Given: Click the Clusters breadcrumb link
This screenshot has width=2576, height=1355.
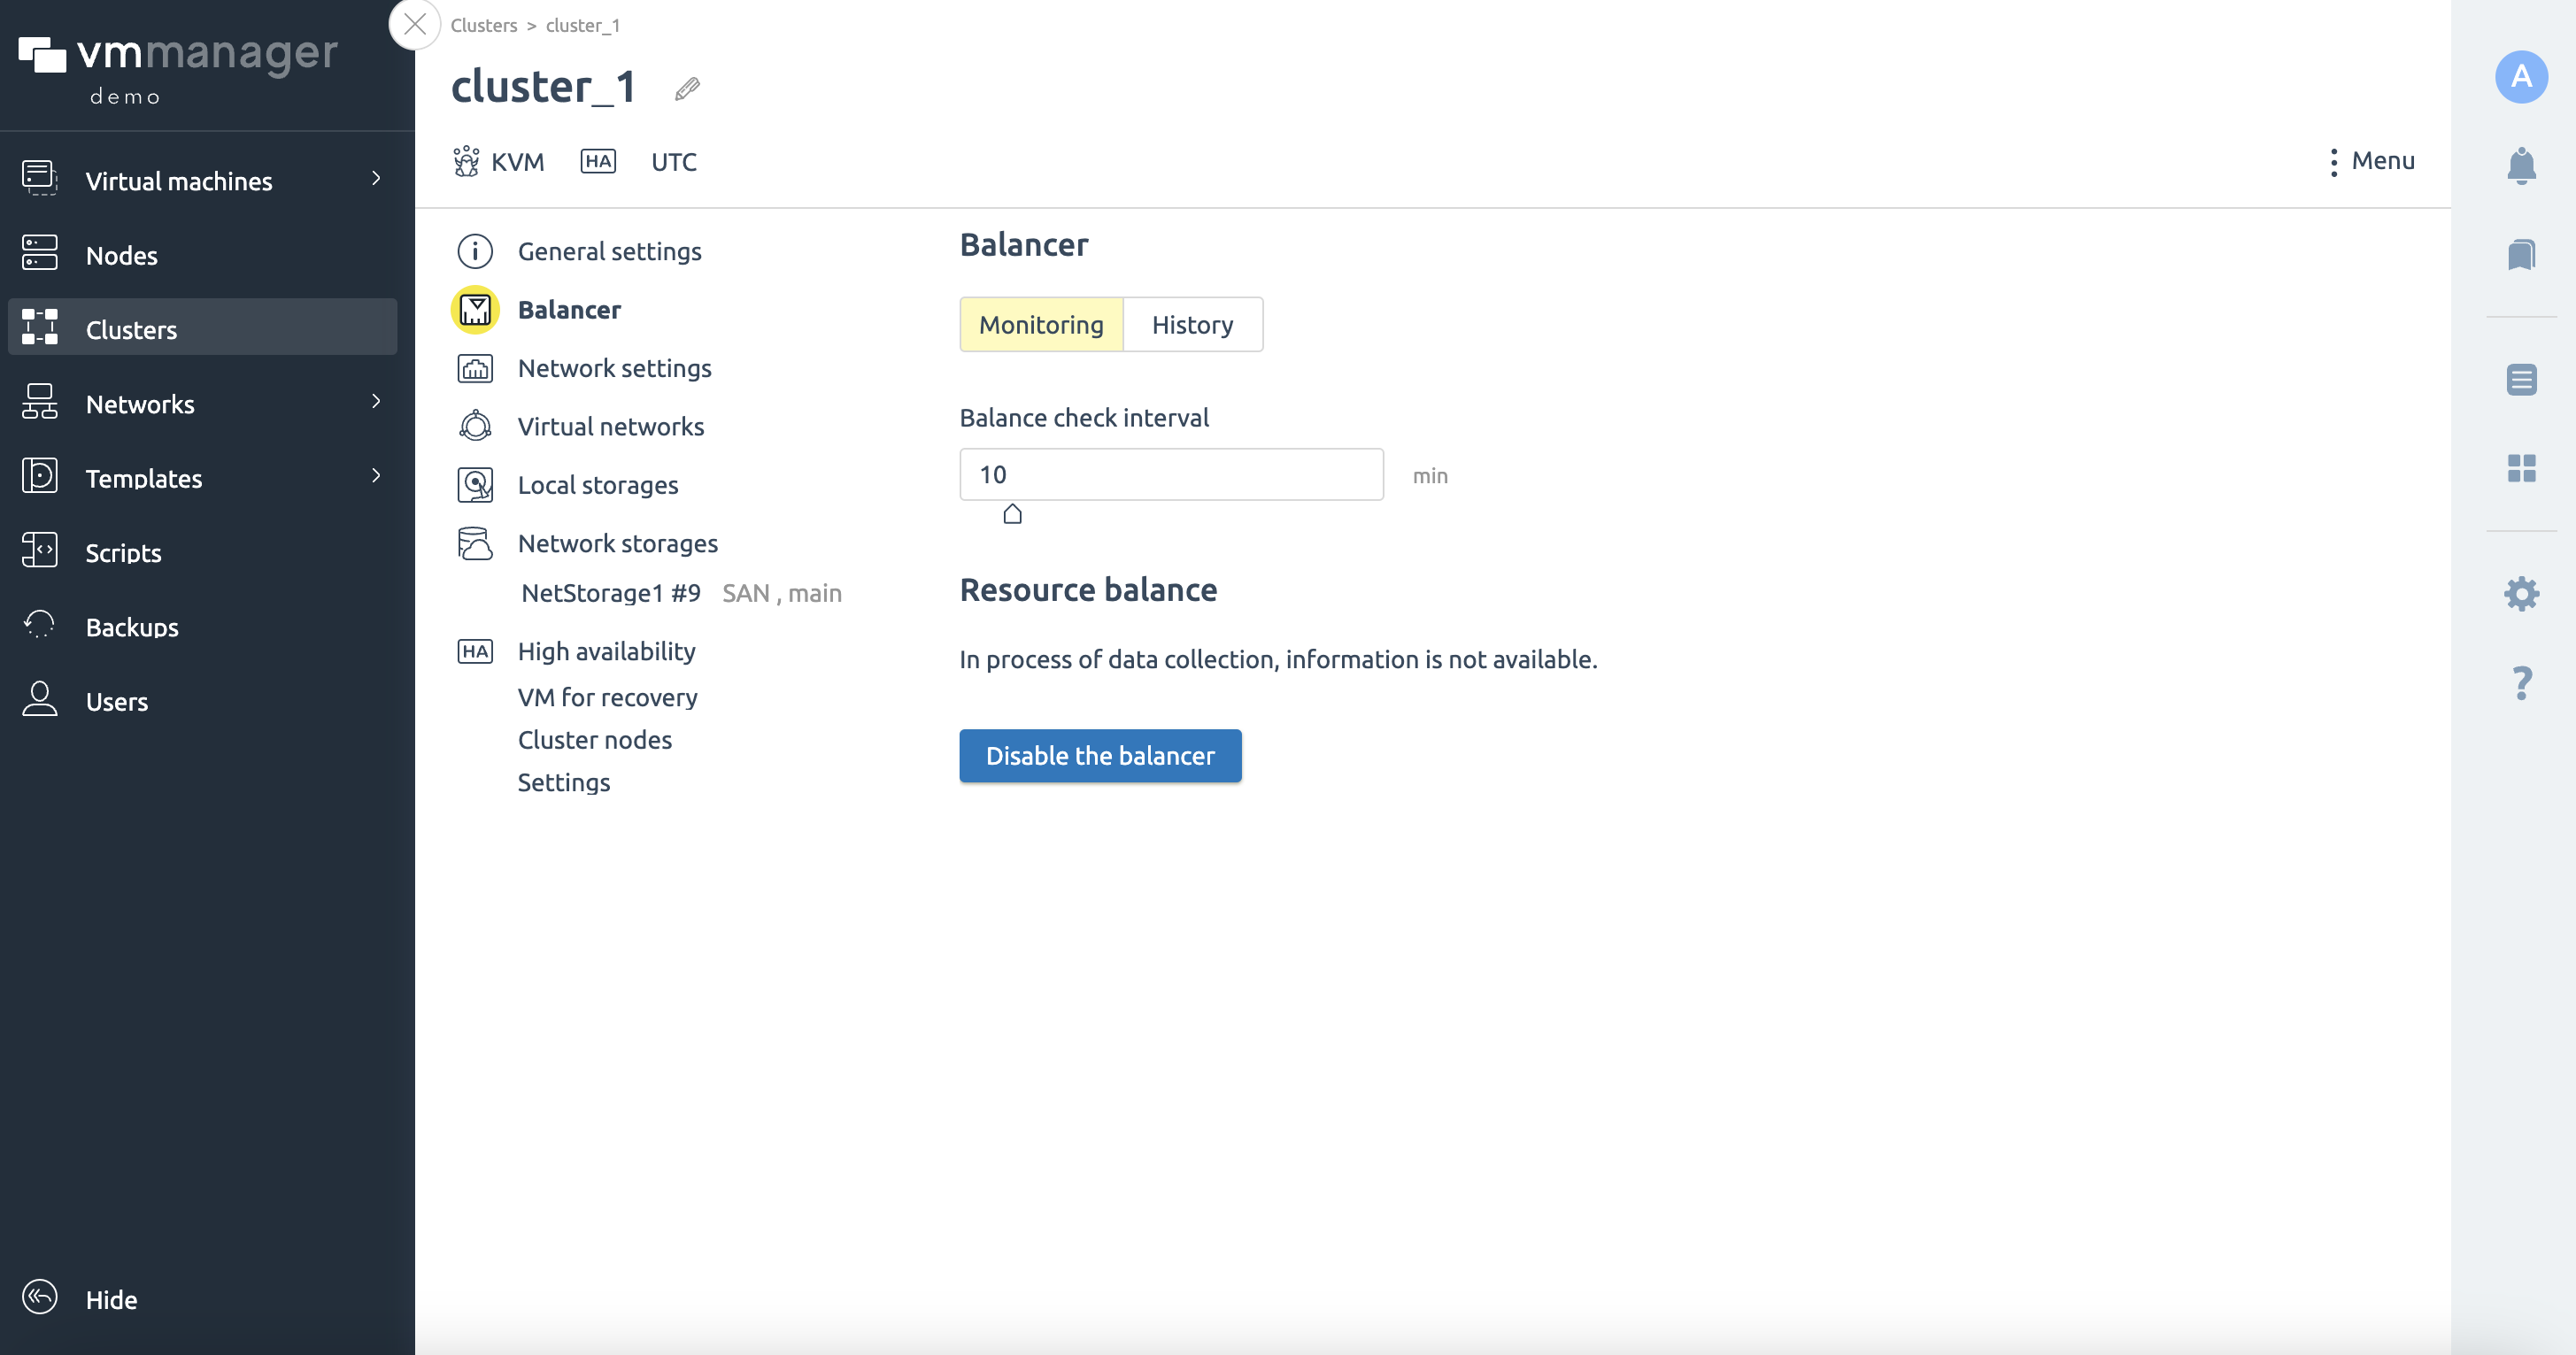Looking at the screenshot, I should tap(484, 25).
